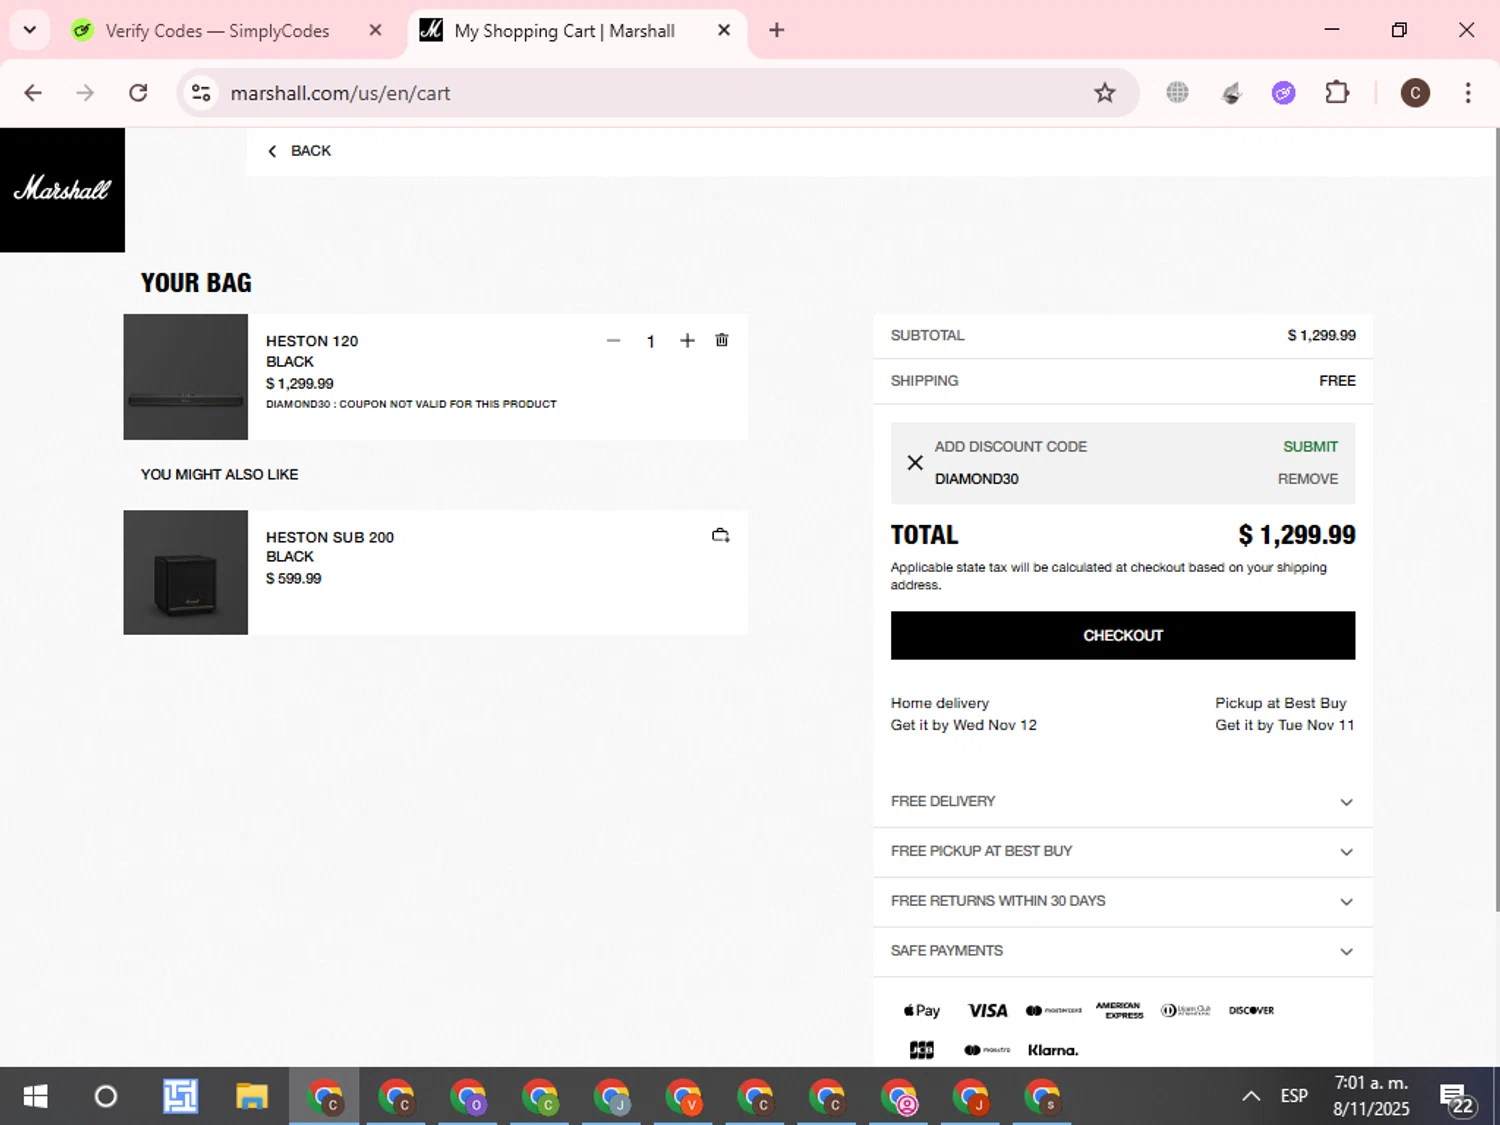
Task: Go back using the BACK chevron link
Action: coord(299,151)
